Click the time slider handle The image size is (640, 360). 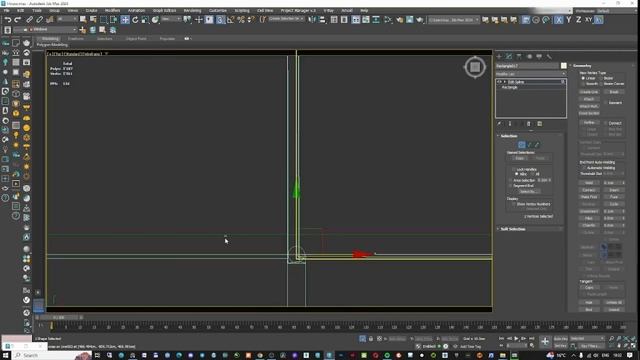(x=58, y=317)
